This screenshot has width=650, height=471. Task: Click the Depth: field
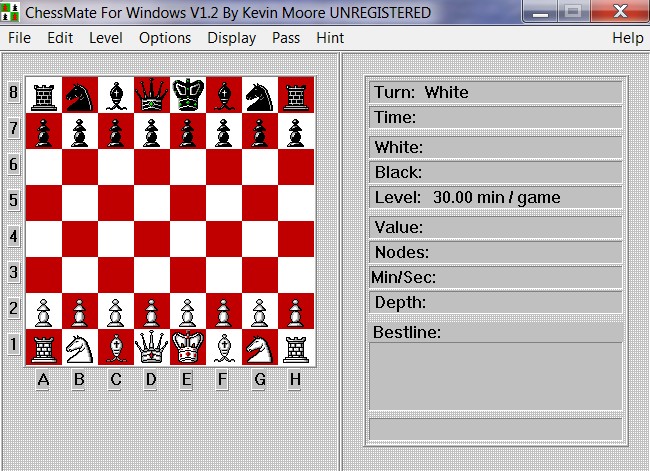(x=496, y=302)
